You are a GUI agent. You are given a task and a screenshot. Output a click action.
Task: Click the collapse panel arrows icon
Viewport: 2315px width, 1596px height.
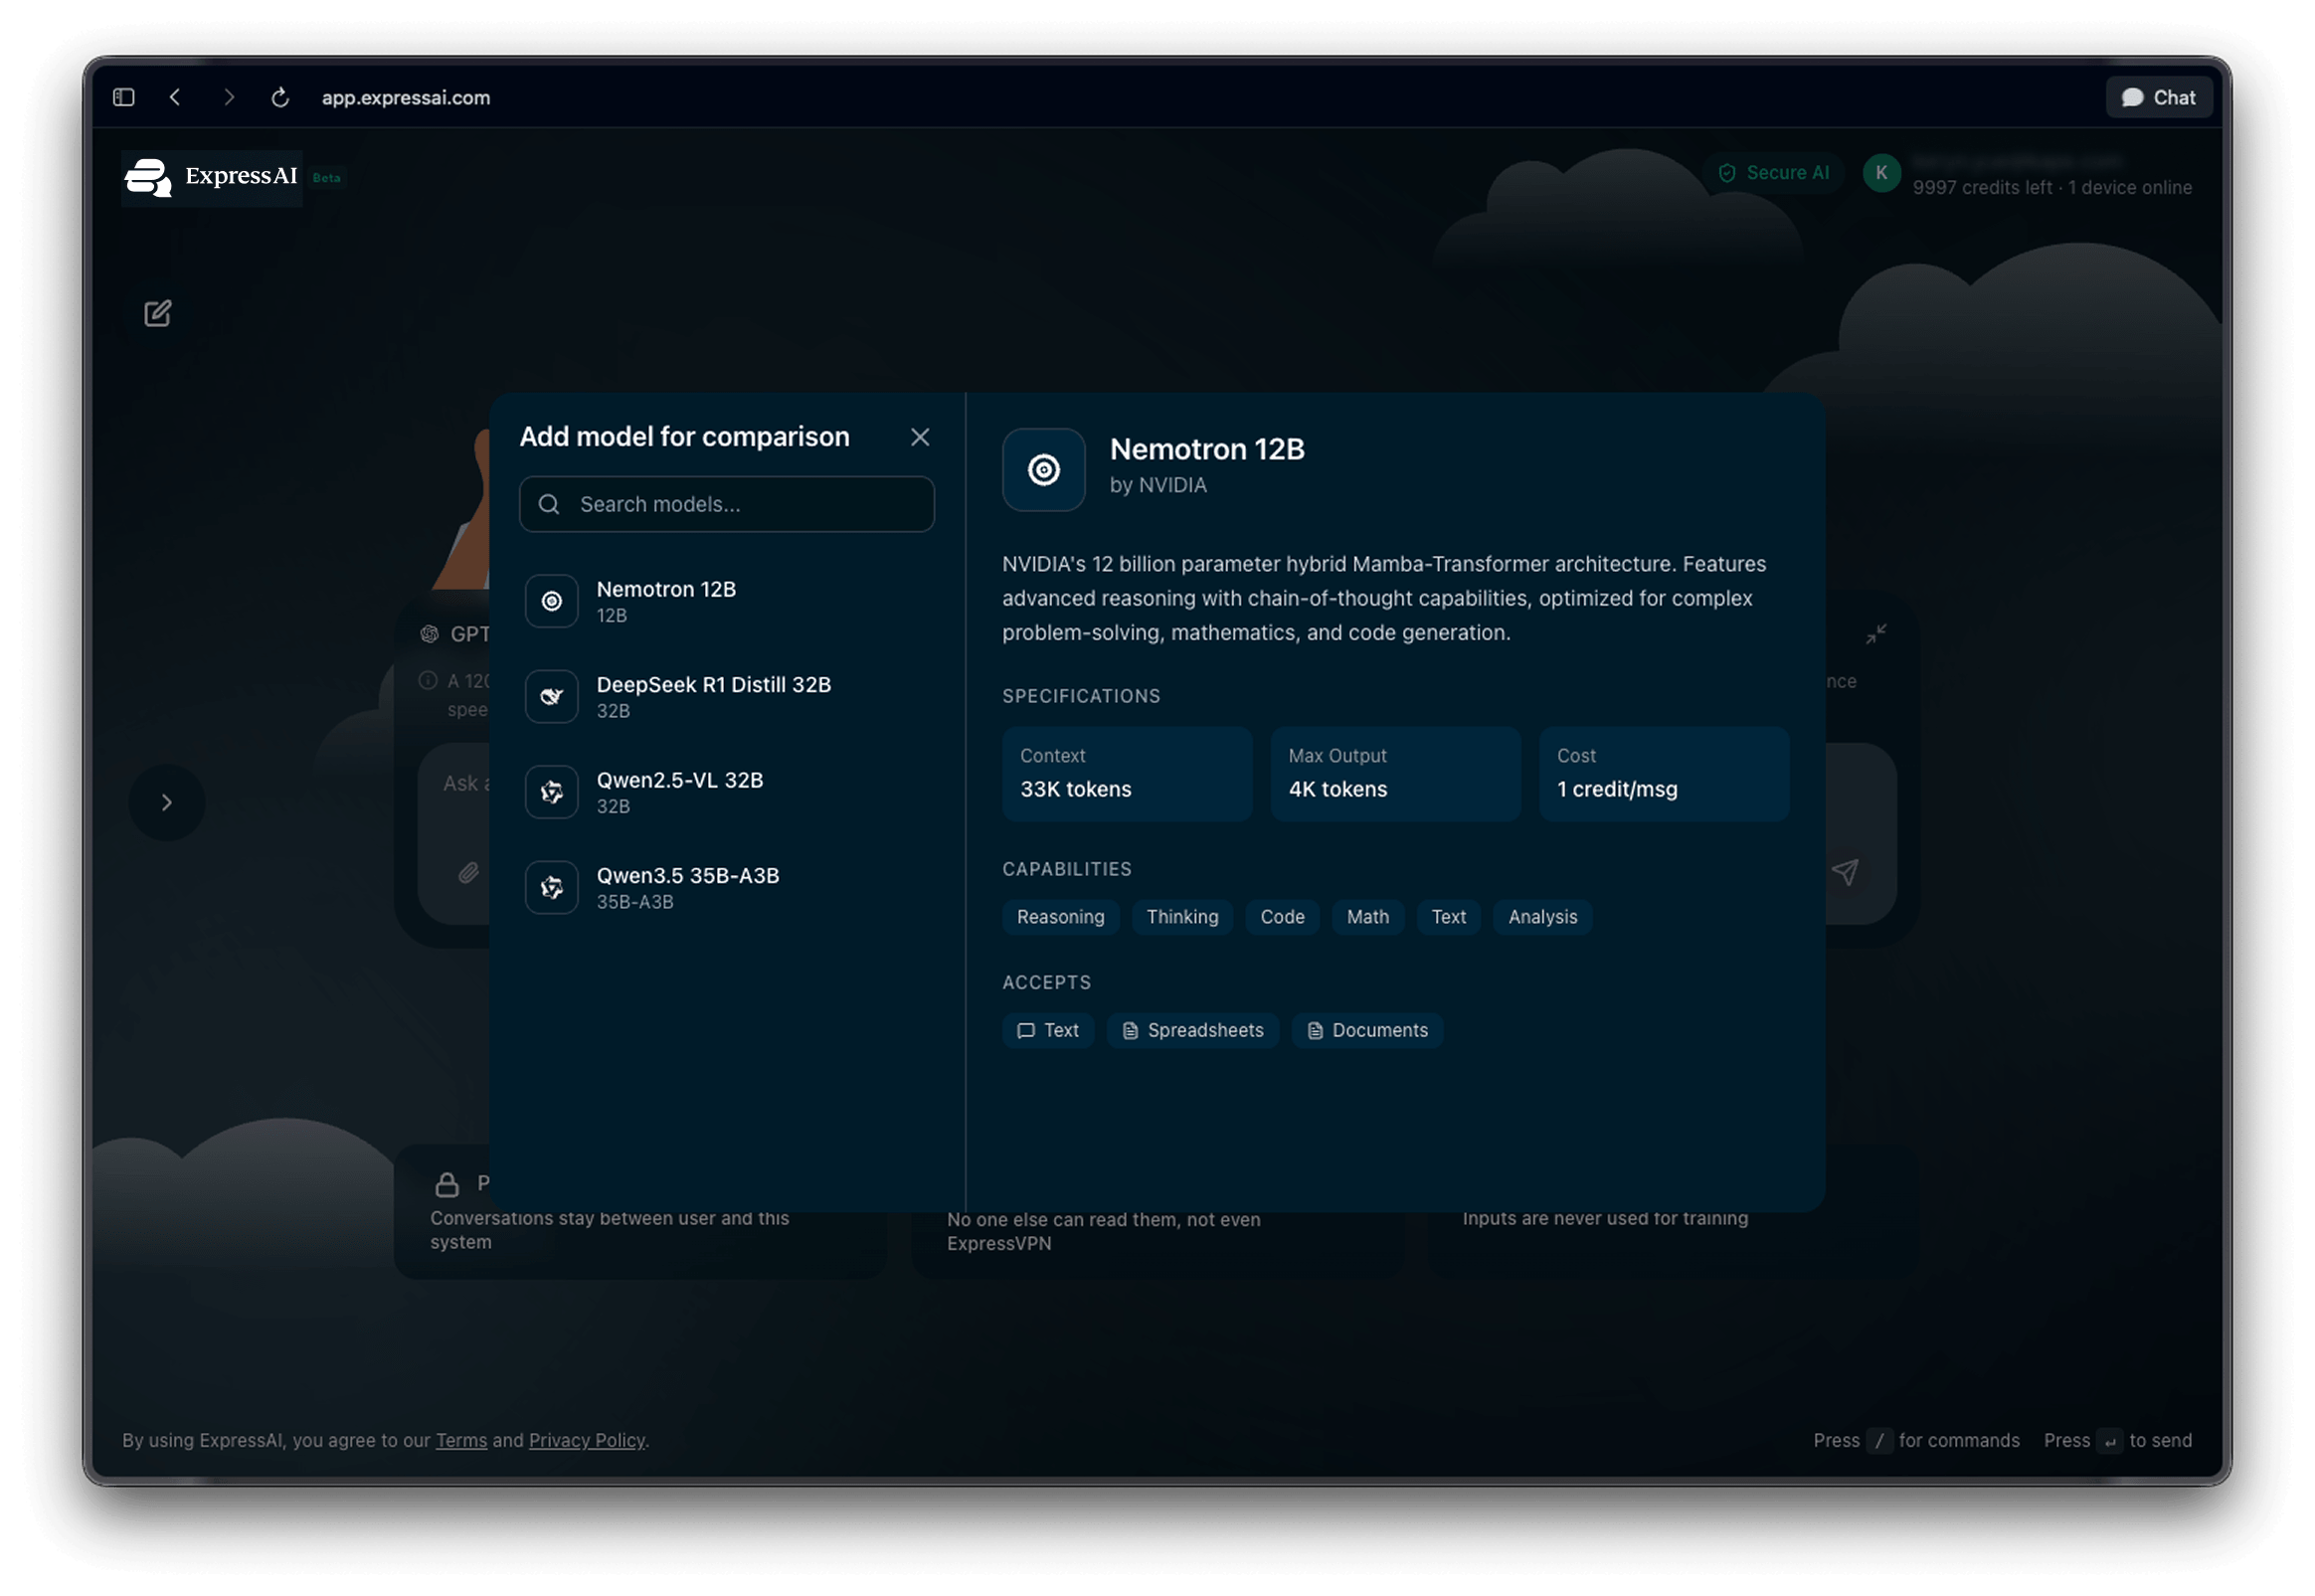[1876, 634]
